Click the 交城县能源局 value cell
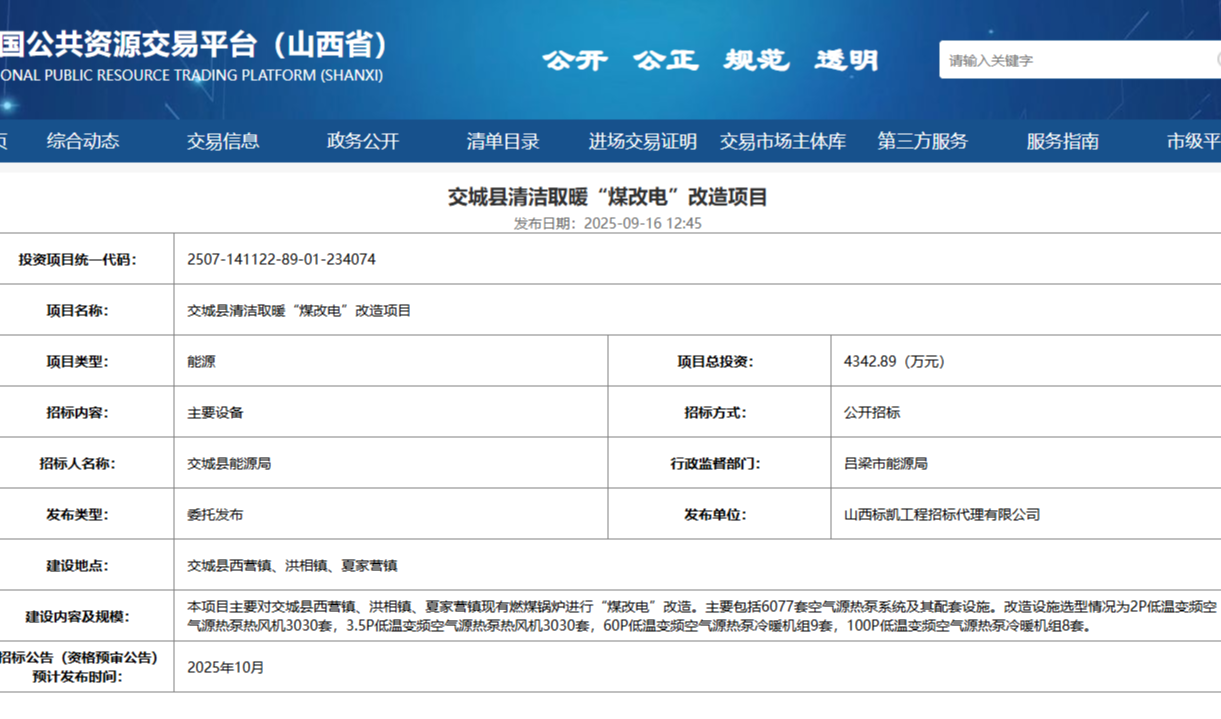 (x=391, y=464)
